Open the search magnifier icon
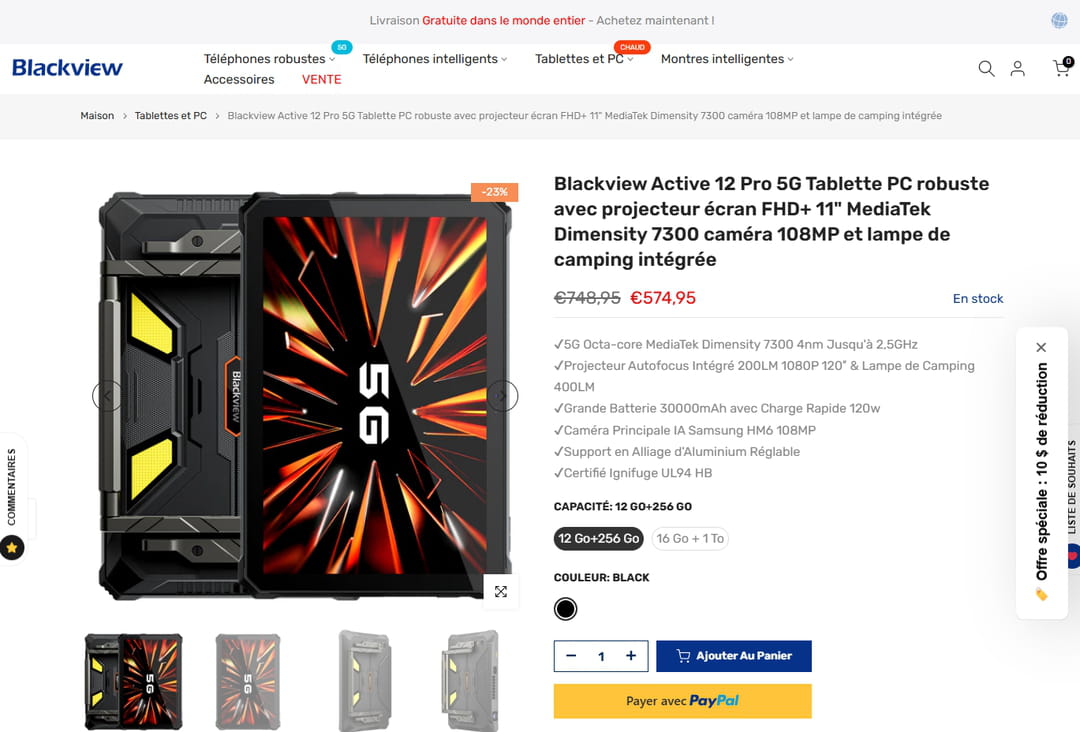Image resolution: width=1080 pixels, height=732 pixels. pyautogui.click(x=986, y=68)
